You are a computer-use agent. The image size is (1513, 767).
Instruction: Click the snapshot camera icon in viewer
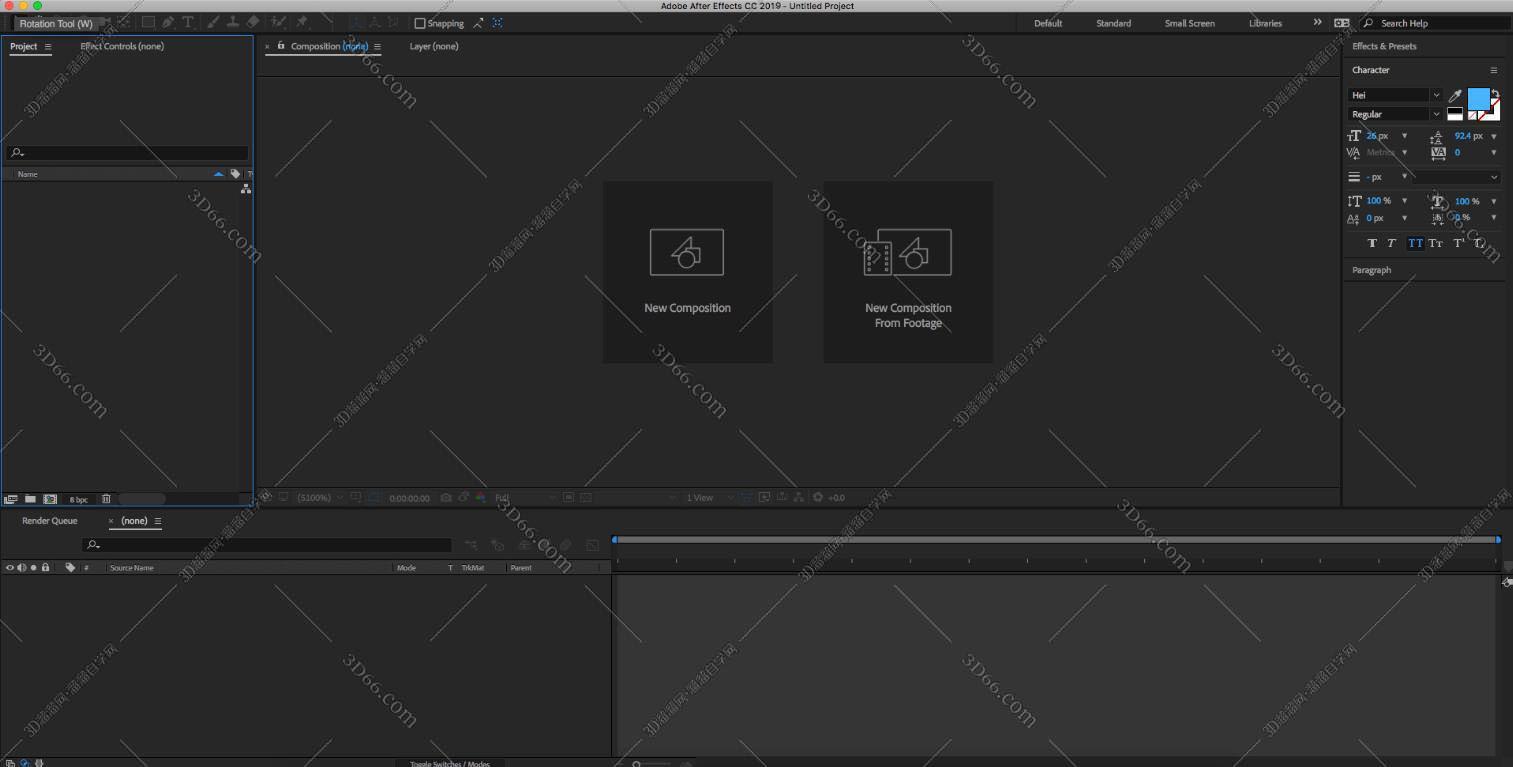pyautogui.click(x=446, y=497)
